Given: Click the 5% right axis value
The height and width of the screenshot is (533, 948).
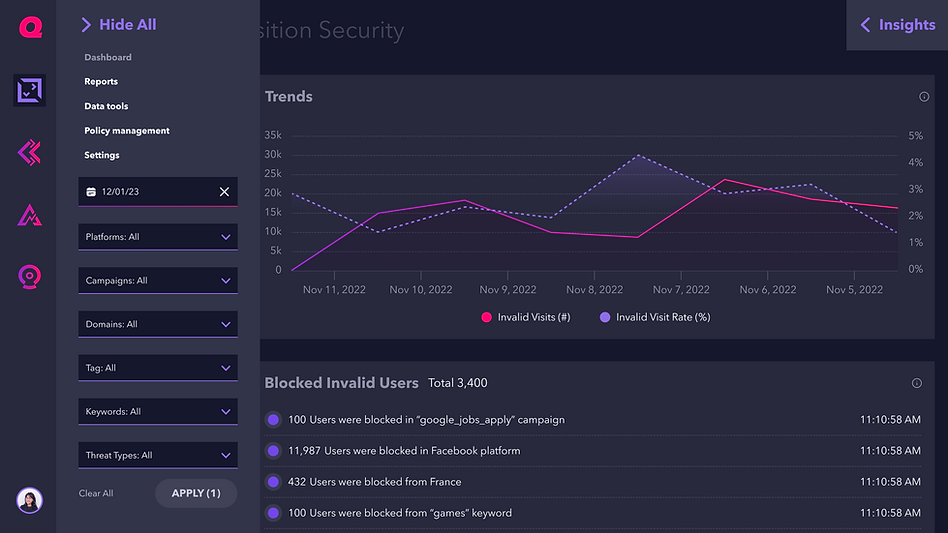Looking at the screenshot, I should click(915, 136).
